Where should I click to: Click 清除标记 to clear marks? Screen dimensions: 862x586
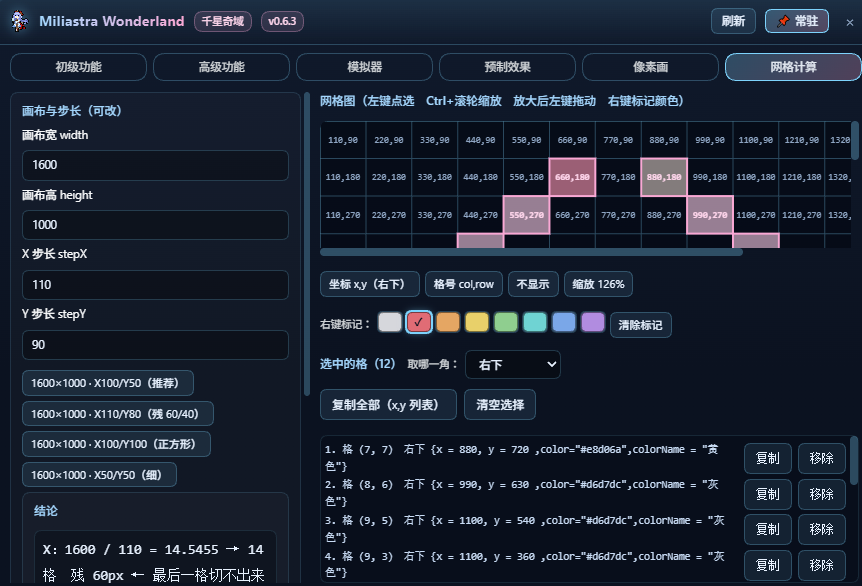[x=640, y=325]
